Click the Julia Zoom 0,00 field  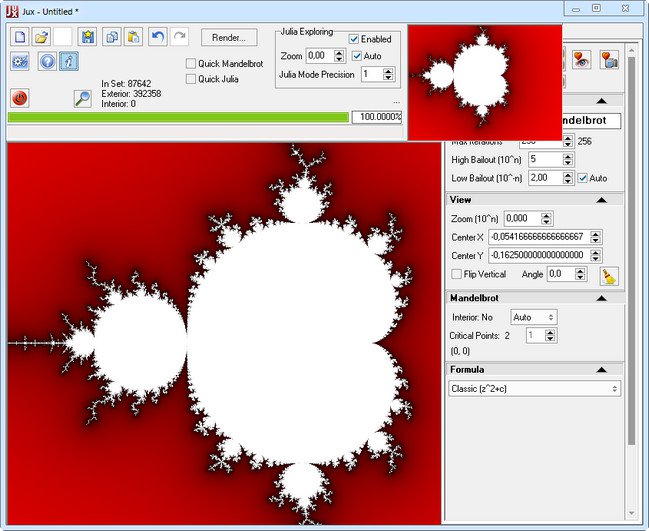coord(320,56)
